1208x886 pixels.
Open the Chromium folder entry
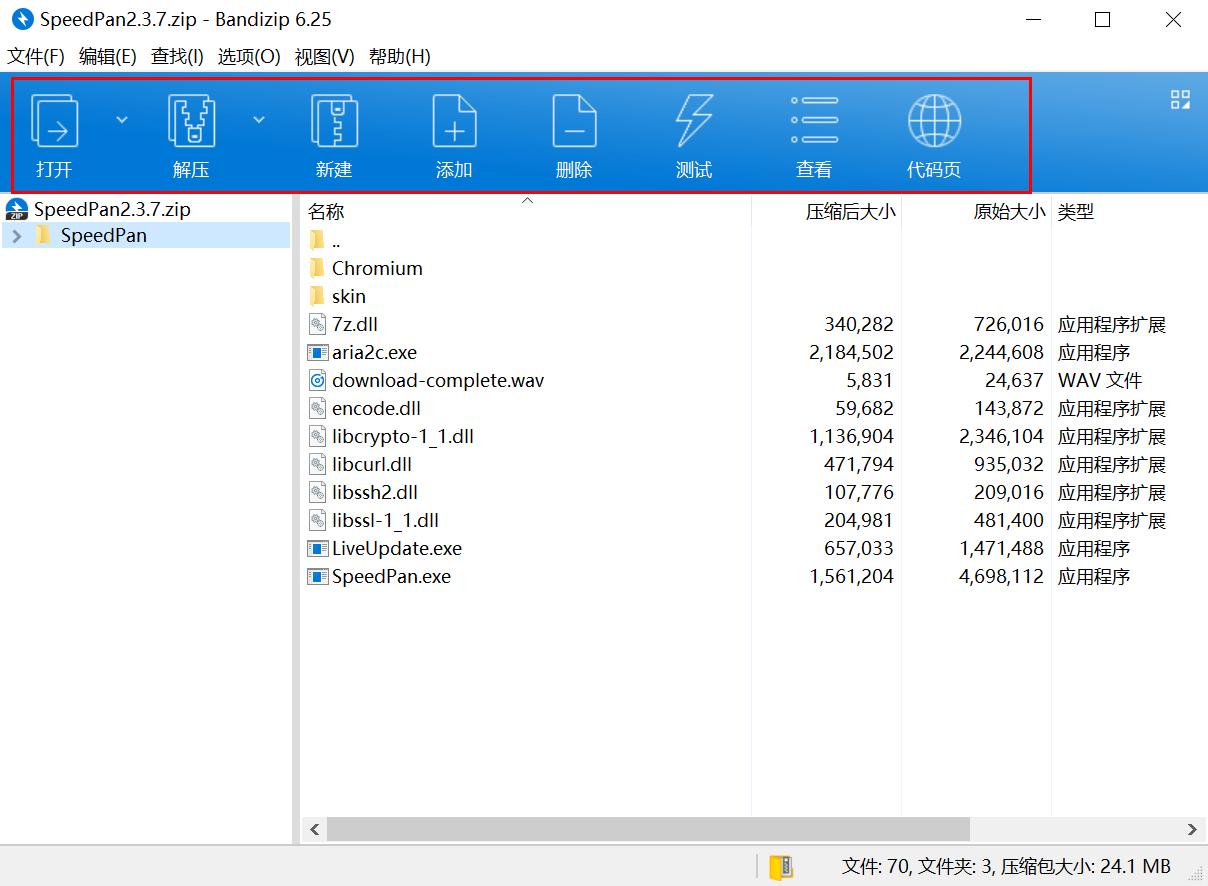375,268
